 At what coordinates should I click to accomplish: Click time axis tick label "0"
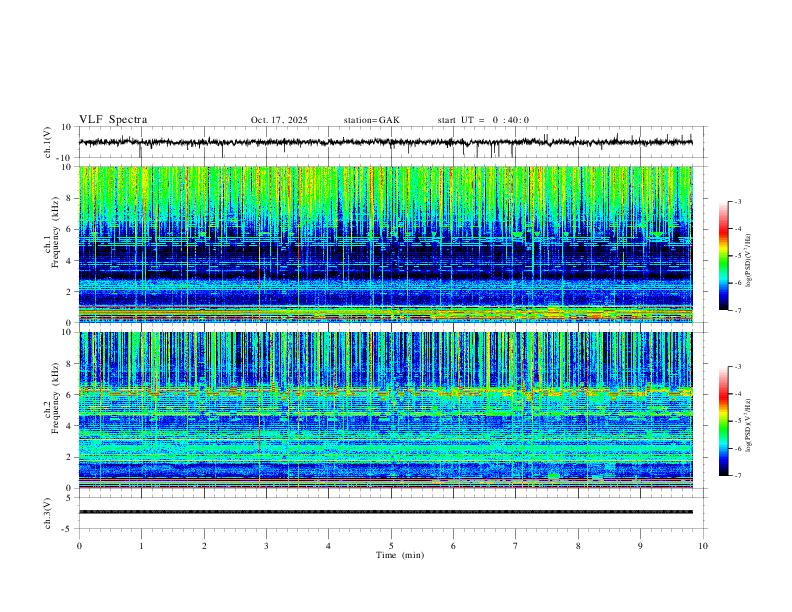[79, 546]
